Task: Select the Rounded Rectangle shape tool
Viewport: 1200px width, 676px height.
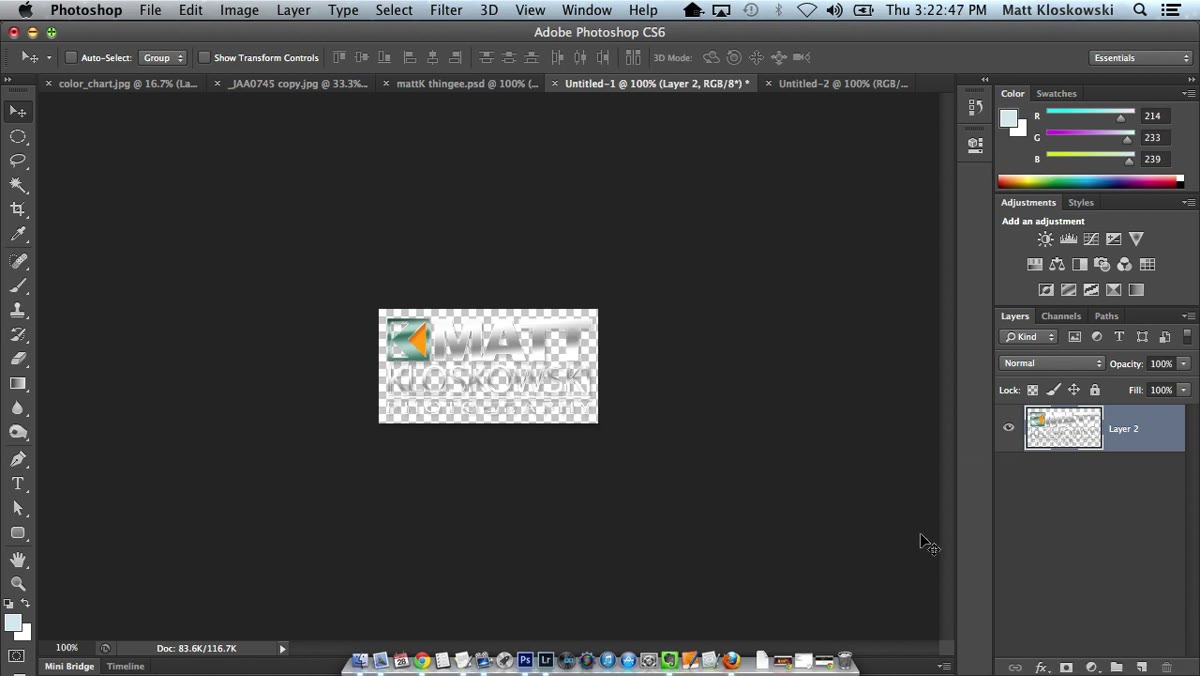Action: 18,533
